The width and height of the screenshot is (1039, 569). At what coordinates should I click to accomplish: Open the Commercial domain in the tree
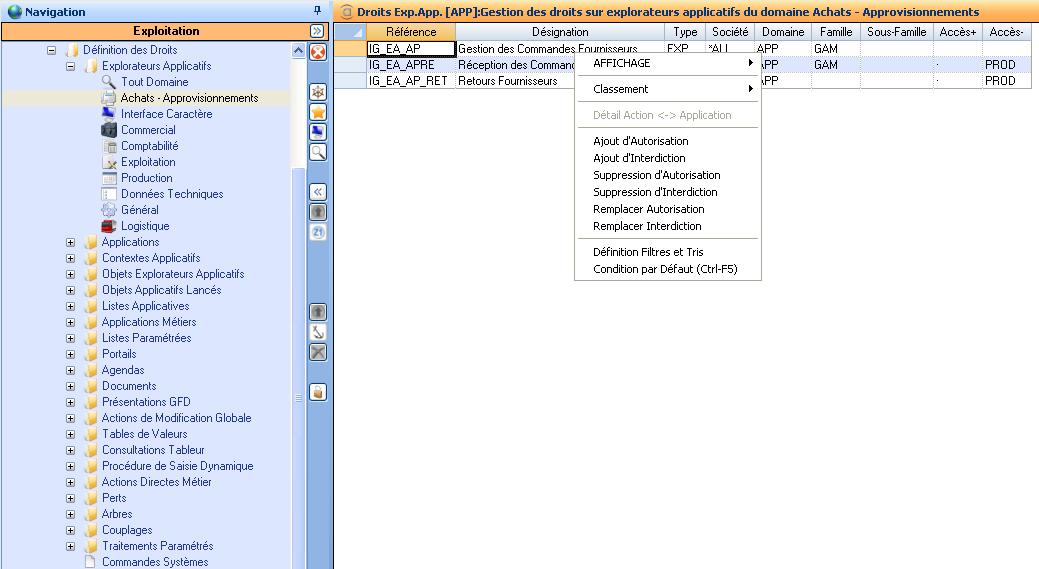tap(148, 130)
